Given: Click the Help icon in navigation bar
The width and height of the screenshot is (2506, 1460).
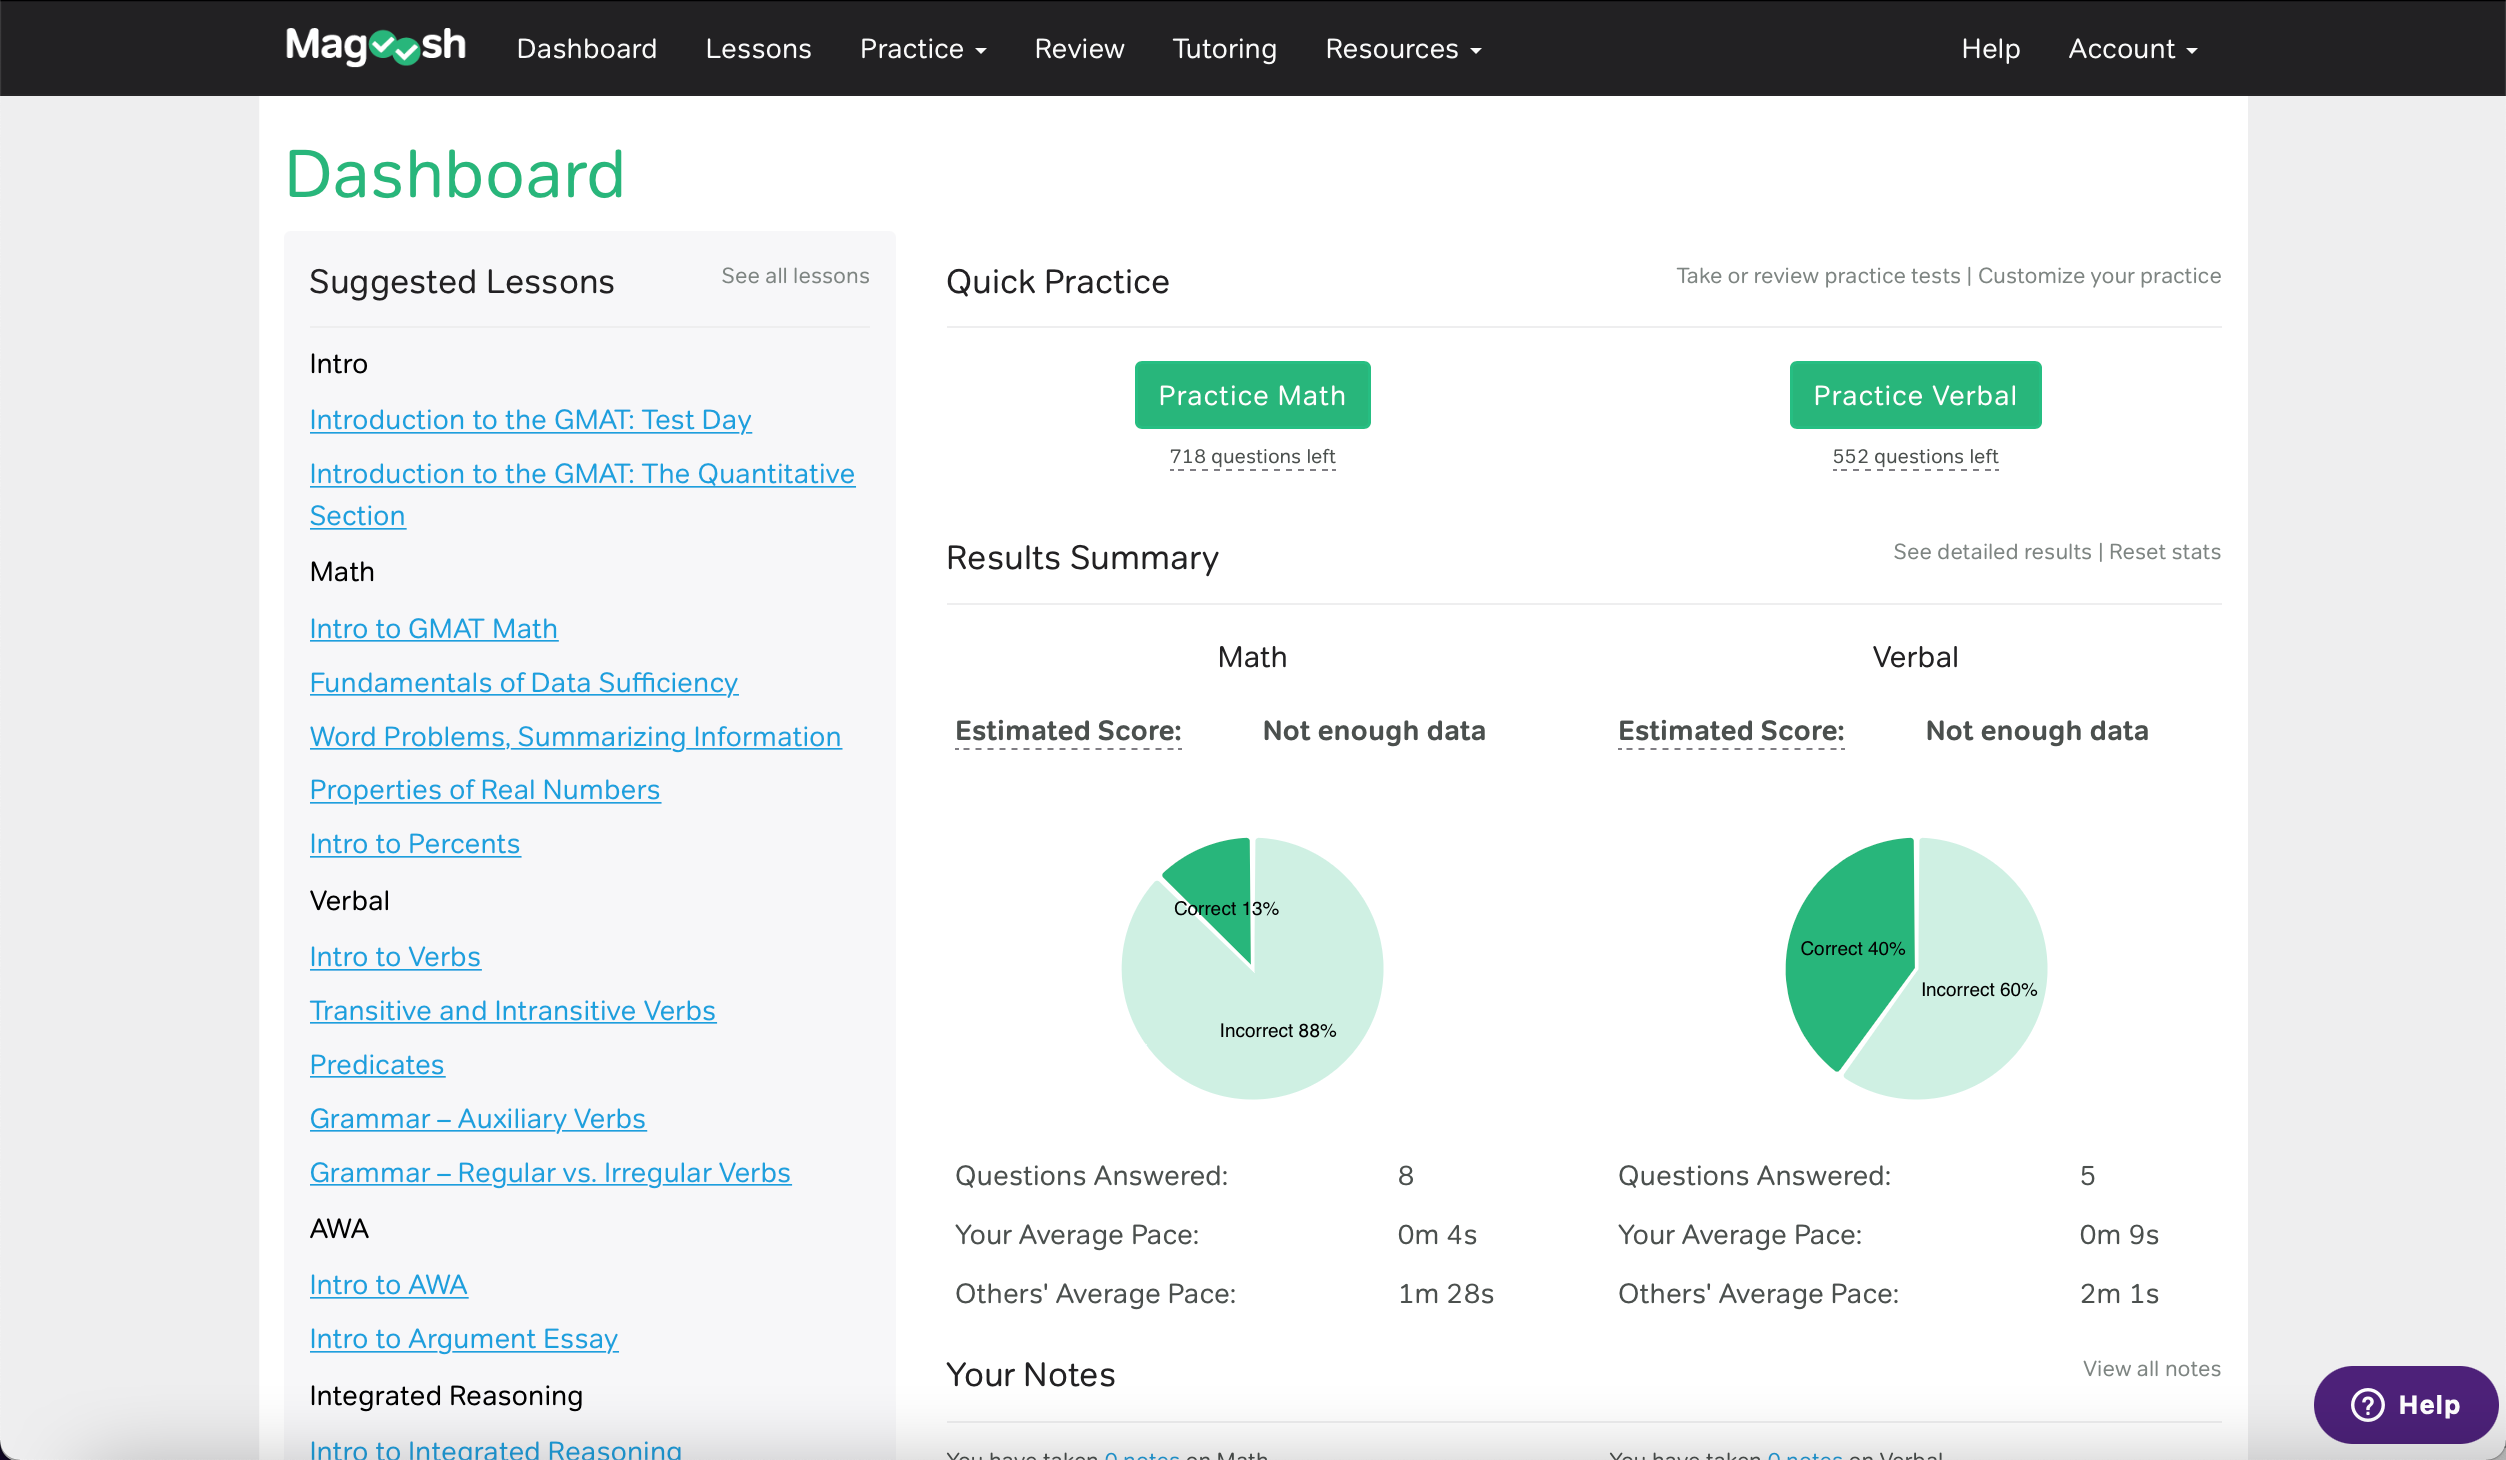Looking at the screenshot, I should click(1990, 49).
